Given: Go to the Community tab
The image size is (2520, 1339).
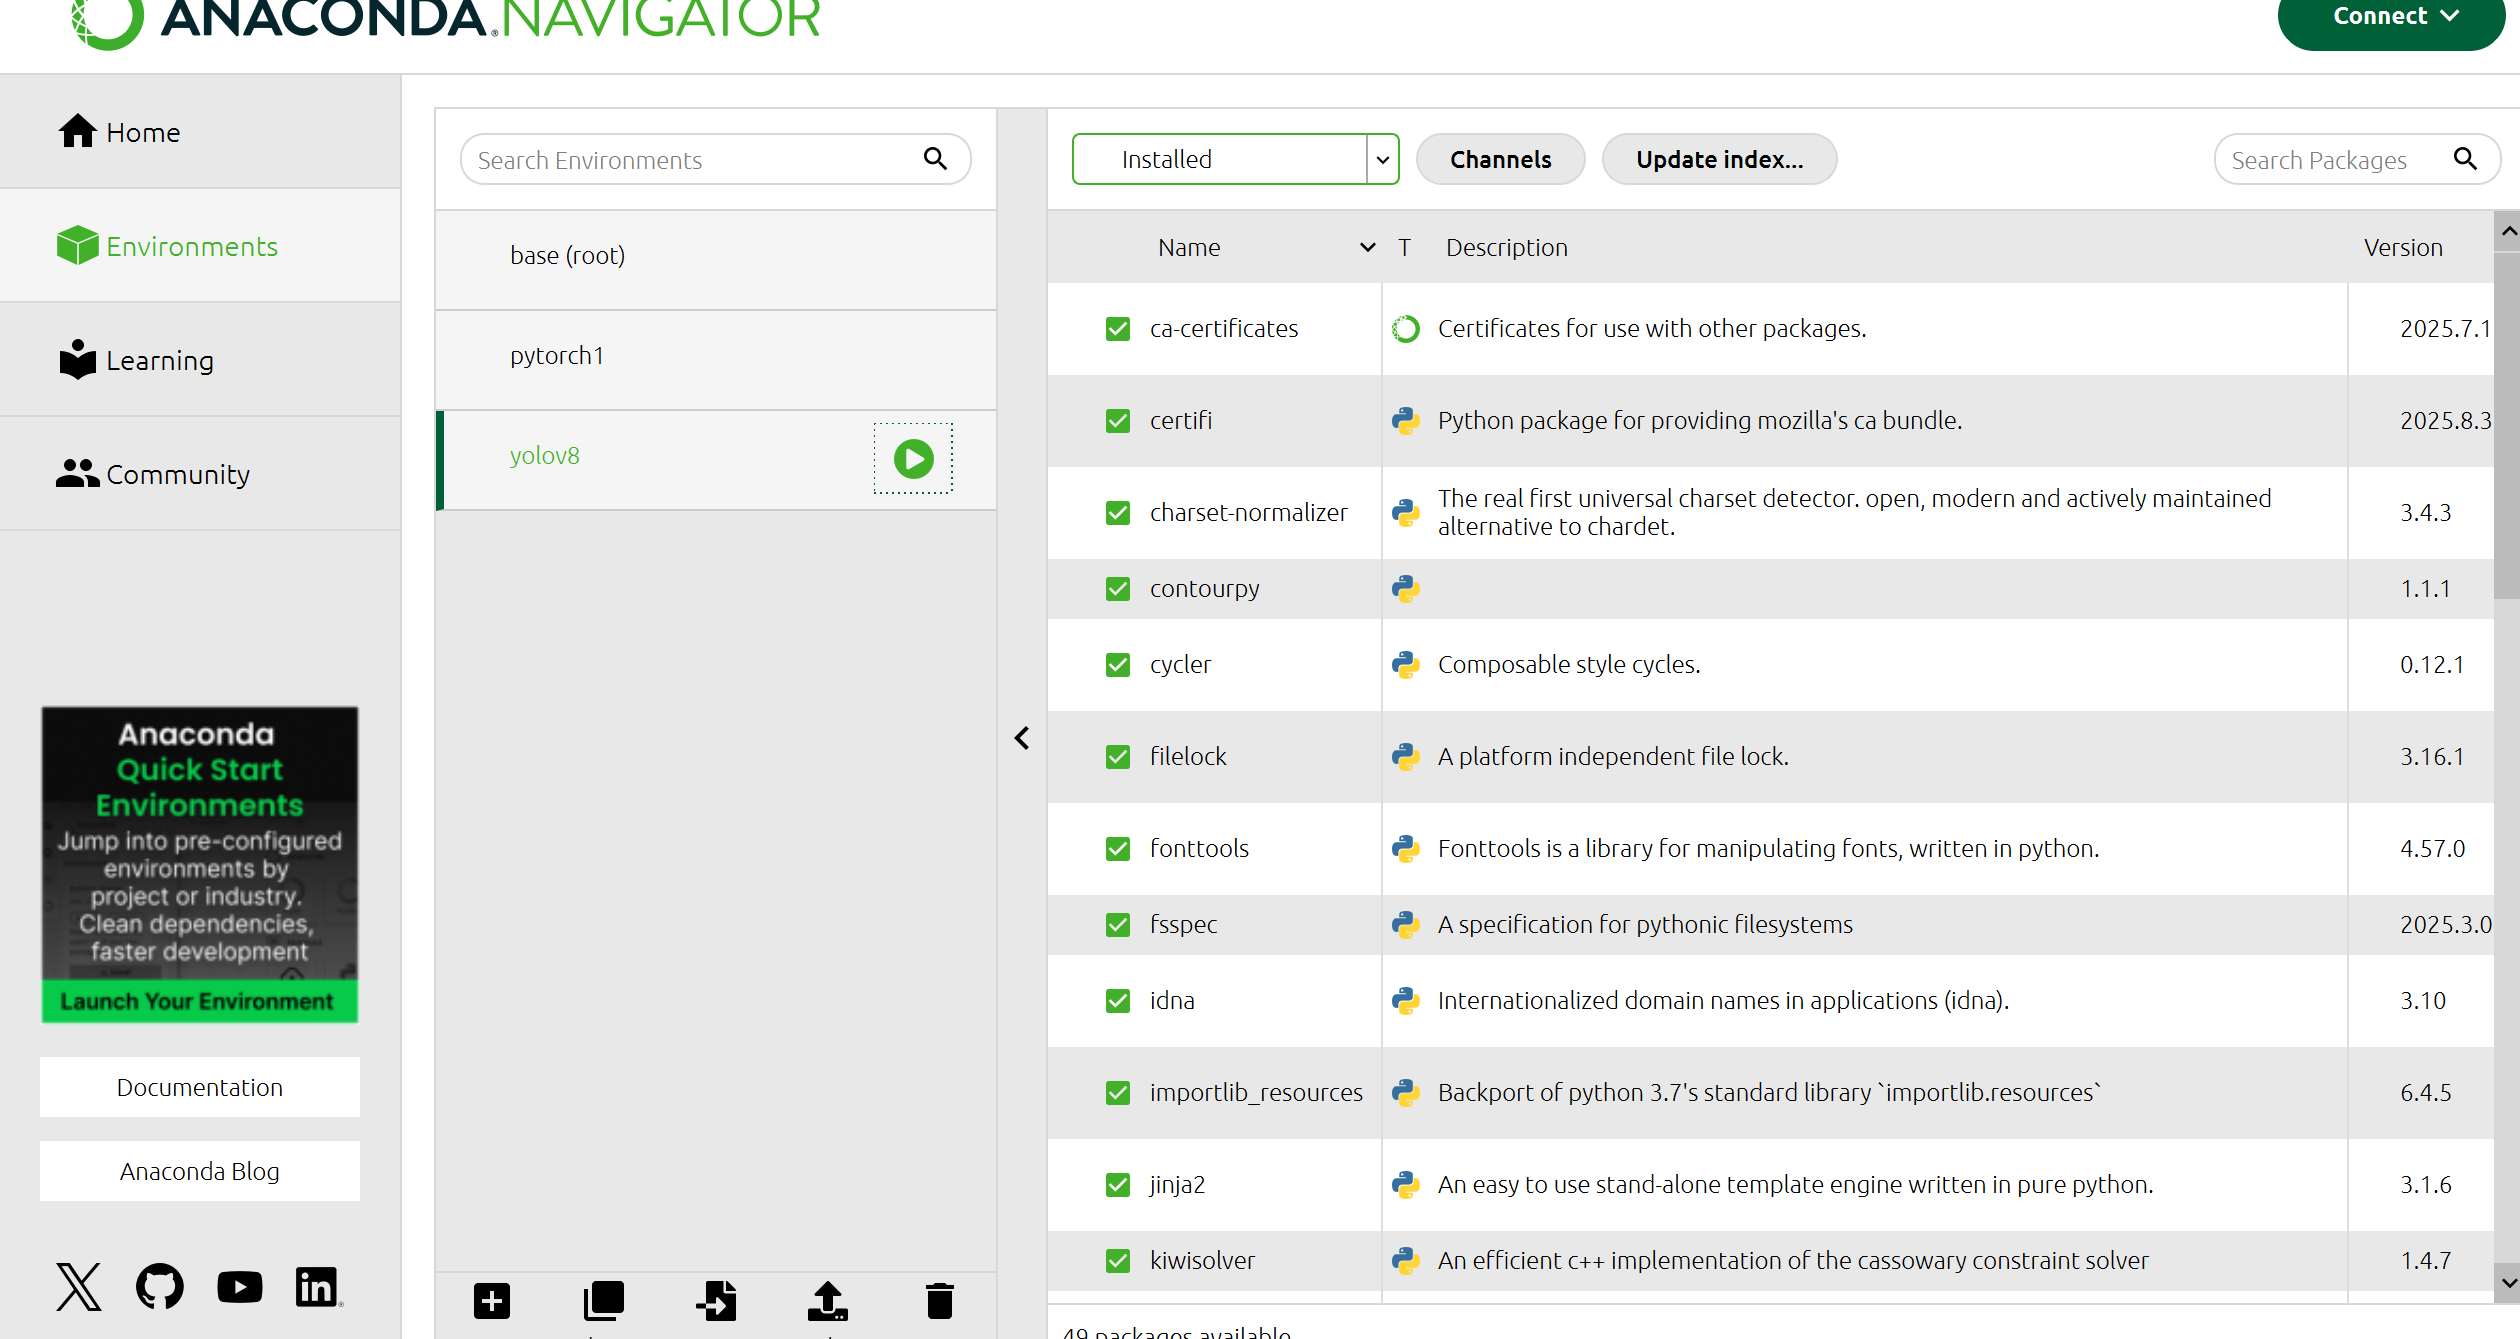Looking at the screenshot, I should [x=177, y=474].
